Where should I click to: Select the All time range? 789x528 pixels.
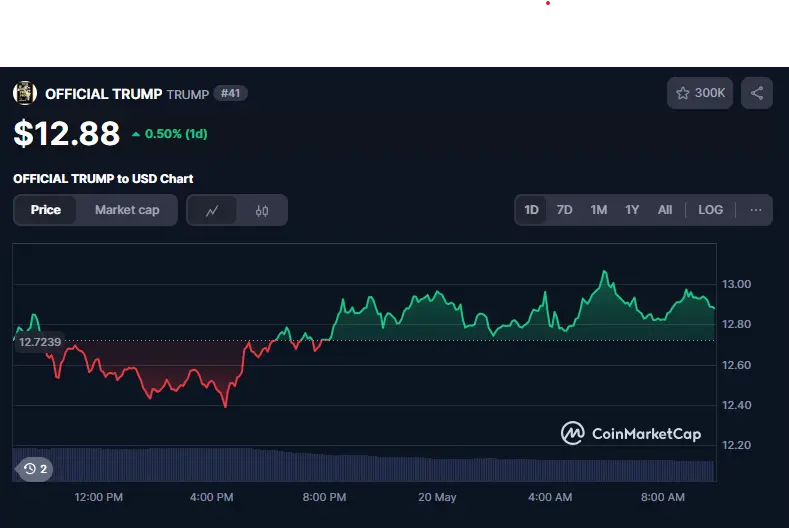[665, 210]
